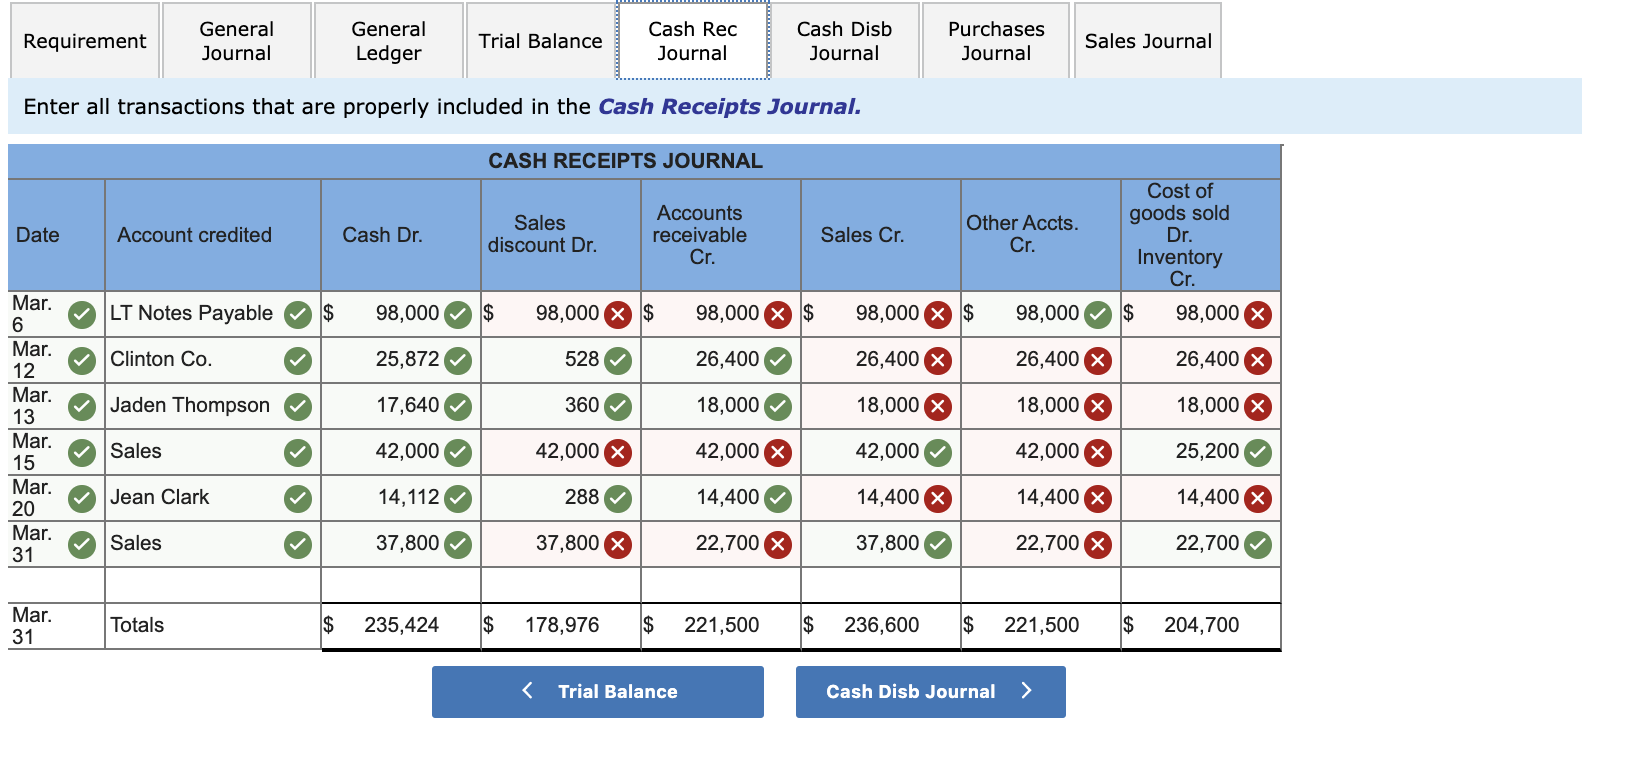Click the 14,112 Cash Dr. cell

401,498
